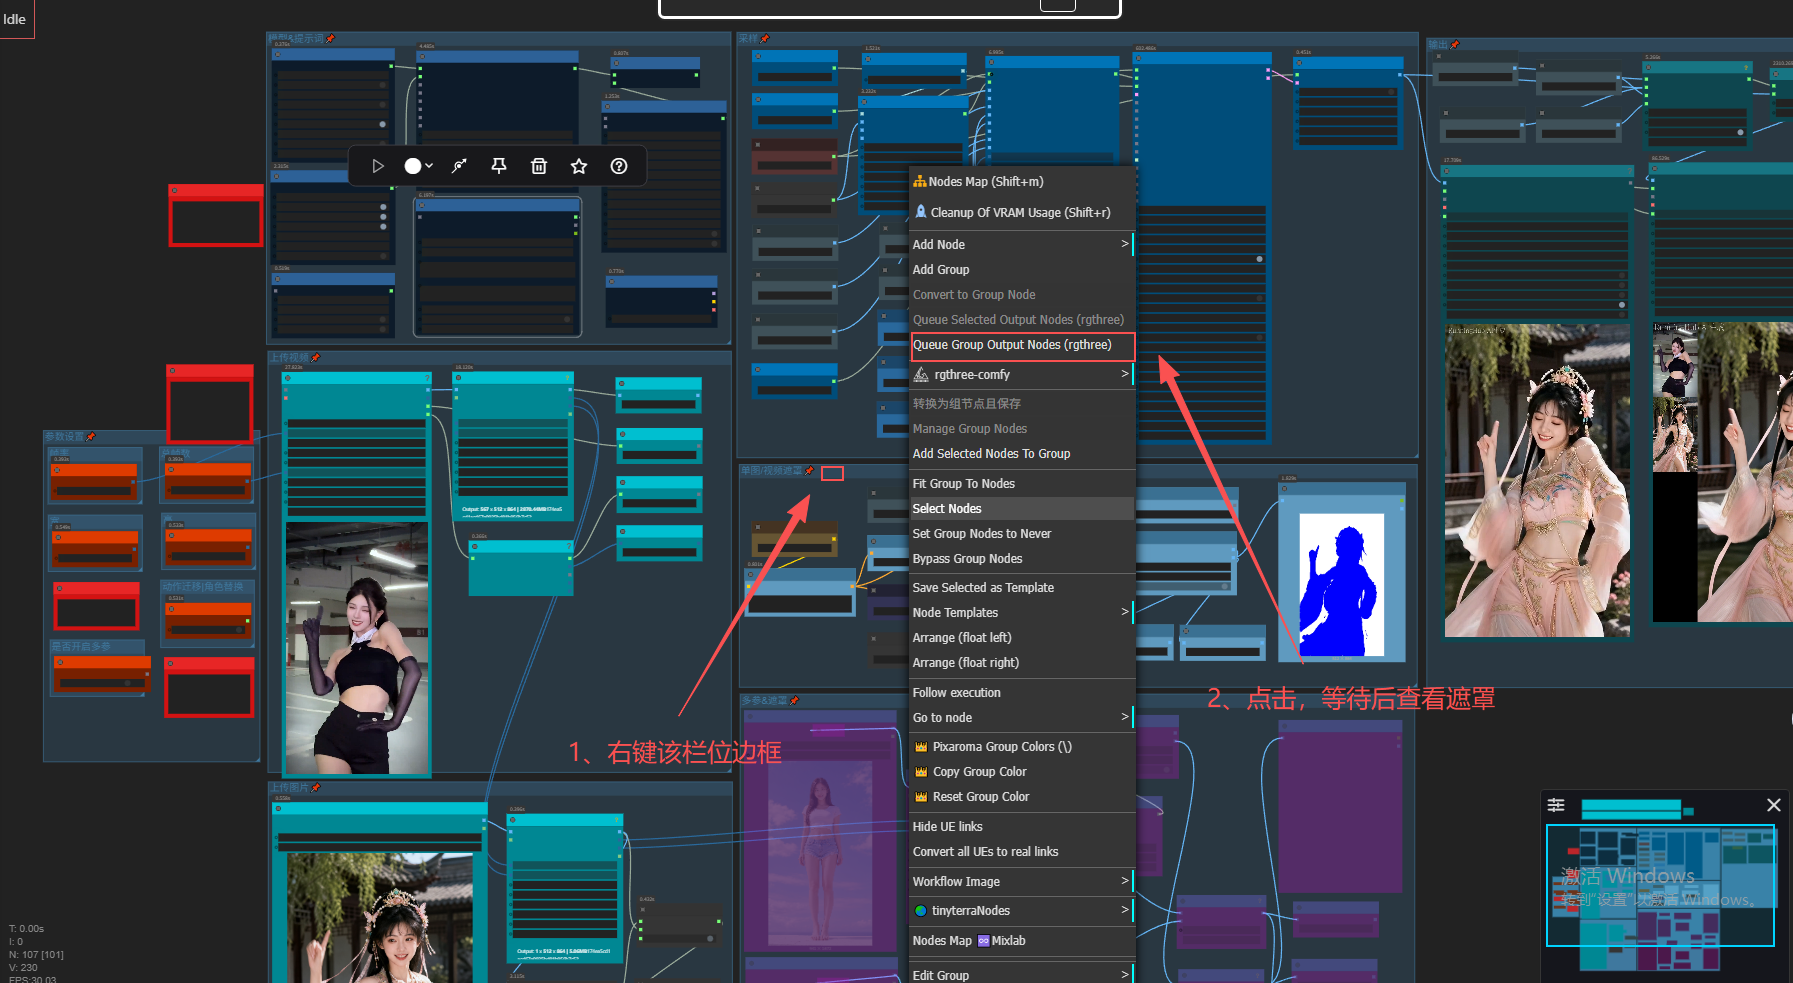
Task: Click Cleanup Of VRAM Usage entry
Action: pos(1021,212)
